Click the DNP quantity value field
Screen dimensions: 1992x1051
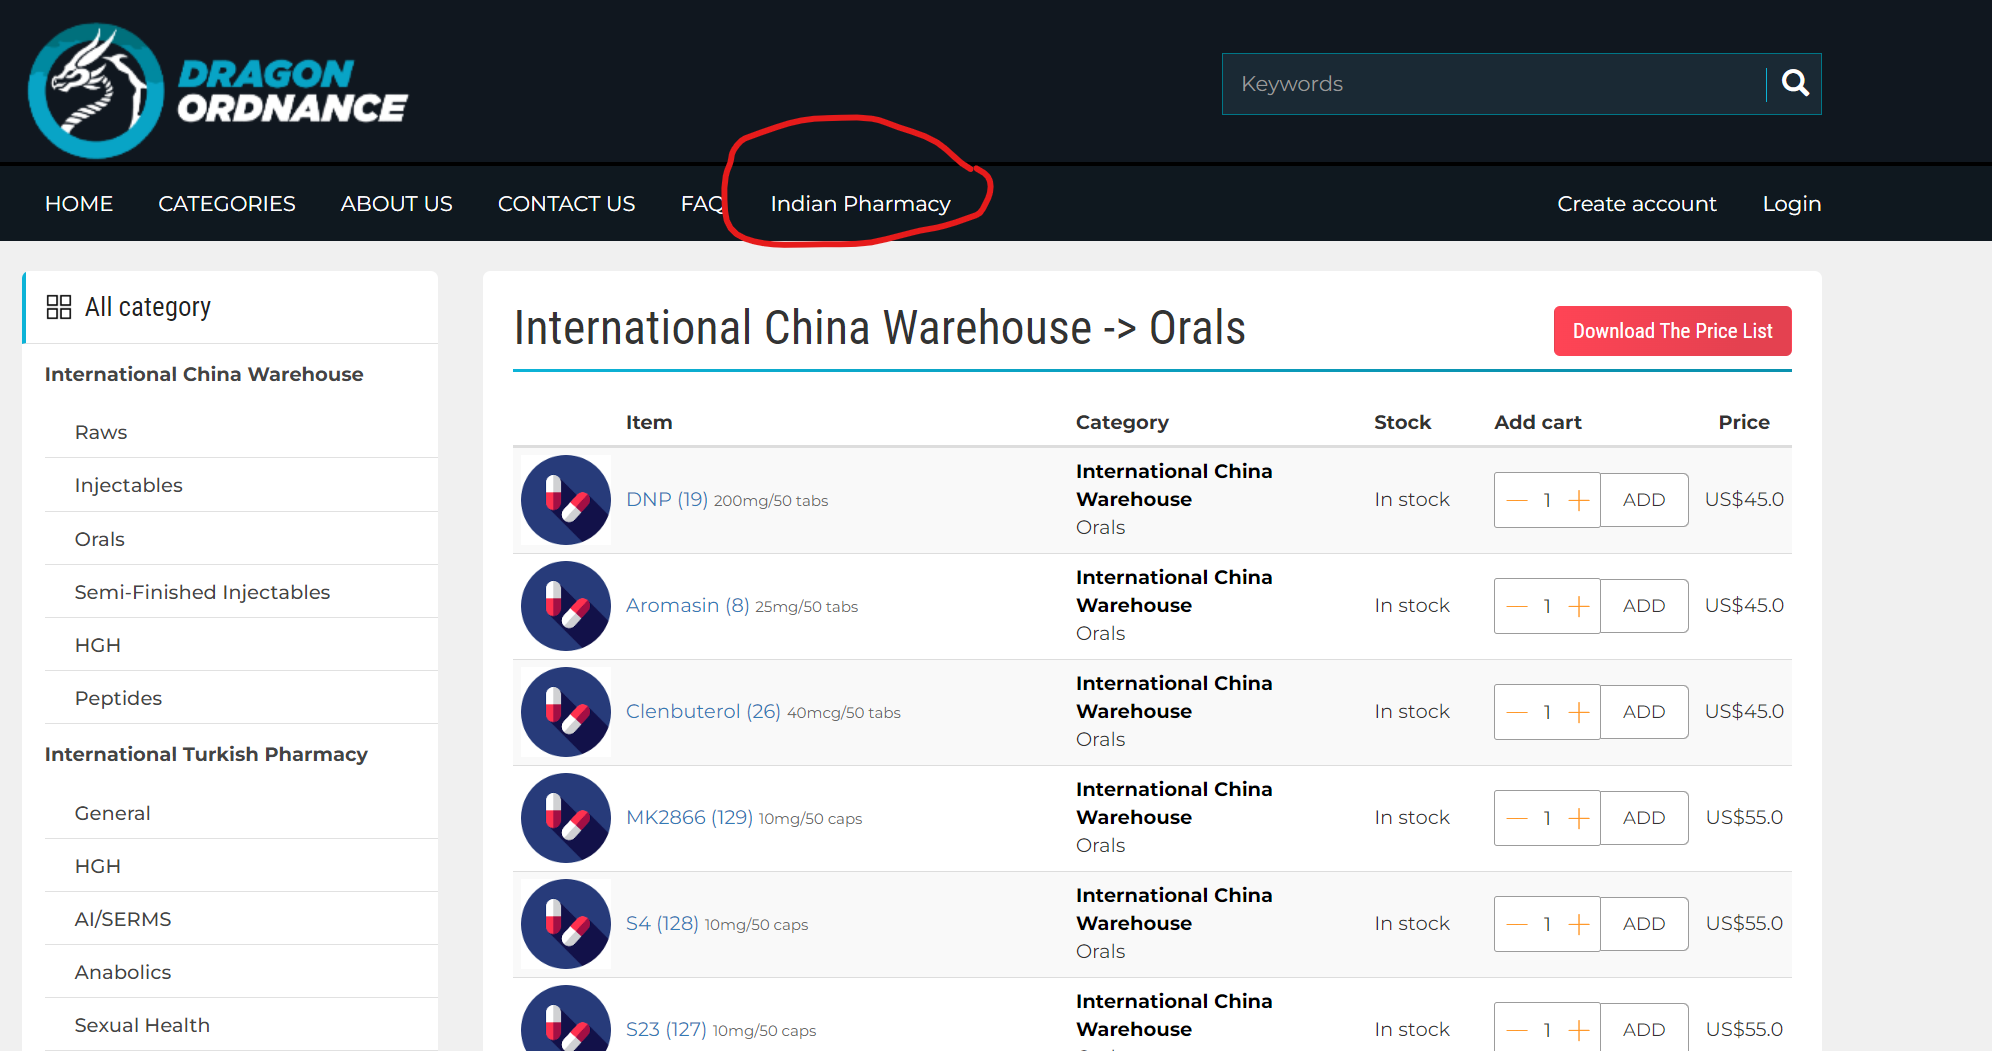coord(1547,500)
